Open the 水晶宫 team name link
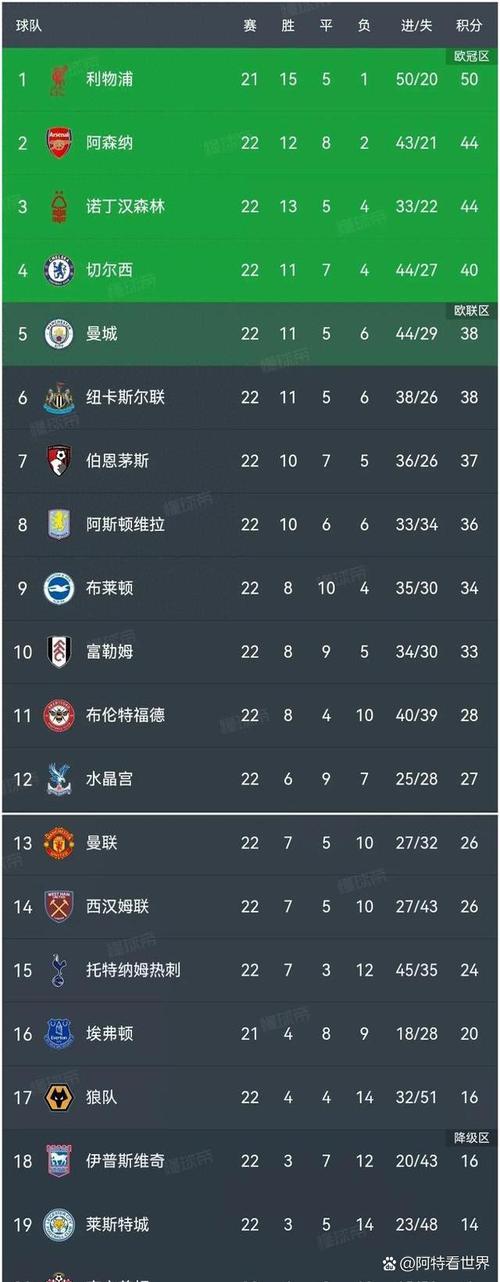The height and width of the screenshot is (1282, 500). tap(109, 779)
